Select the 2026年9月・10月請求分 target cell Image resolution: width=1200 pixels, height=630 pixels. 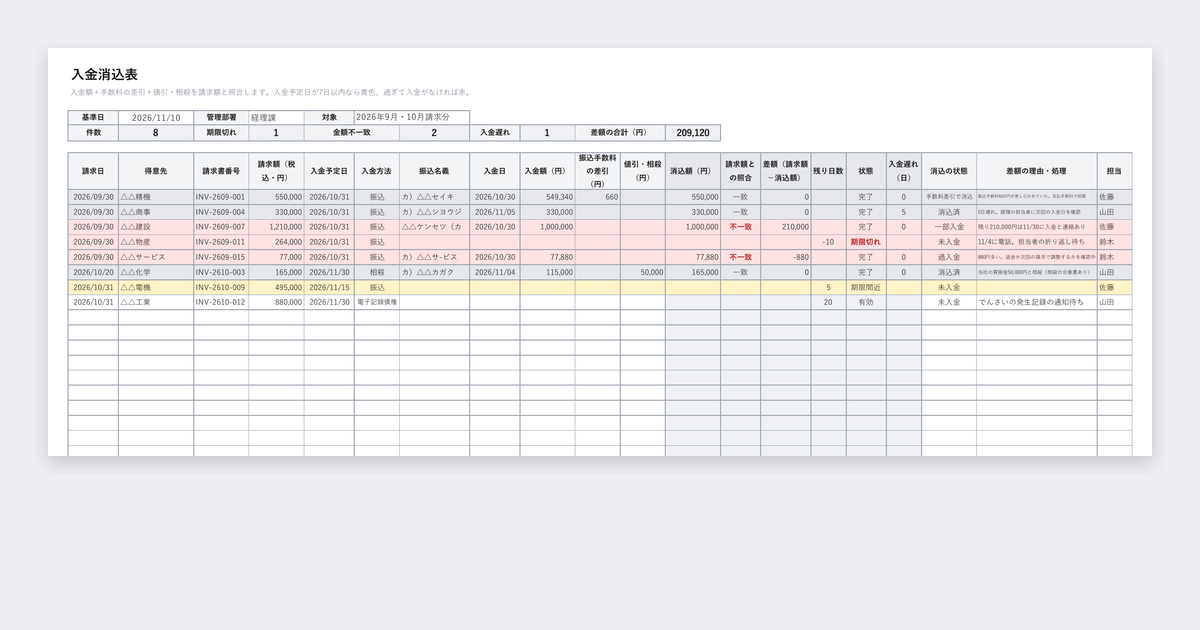click(x=411, y=117)
